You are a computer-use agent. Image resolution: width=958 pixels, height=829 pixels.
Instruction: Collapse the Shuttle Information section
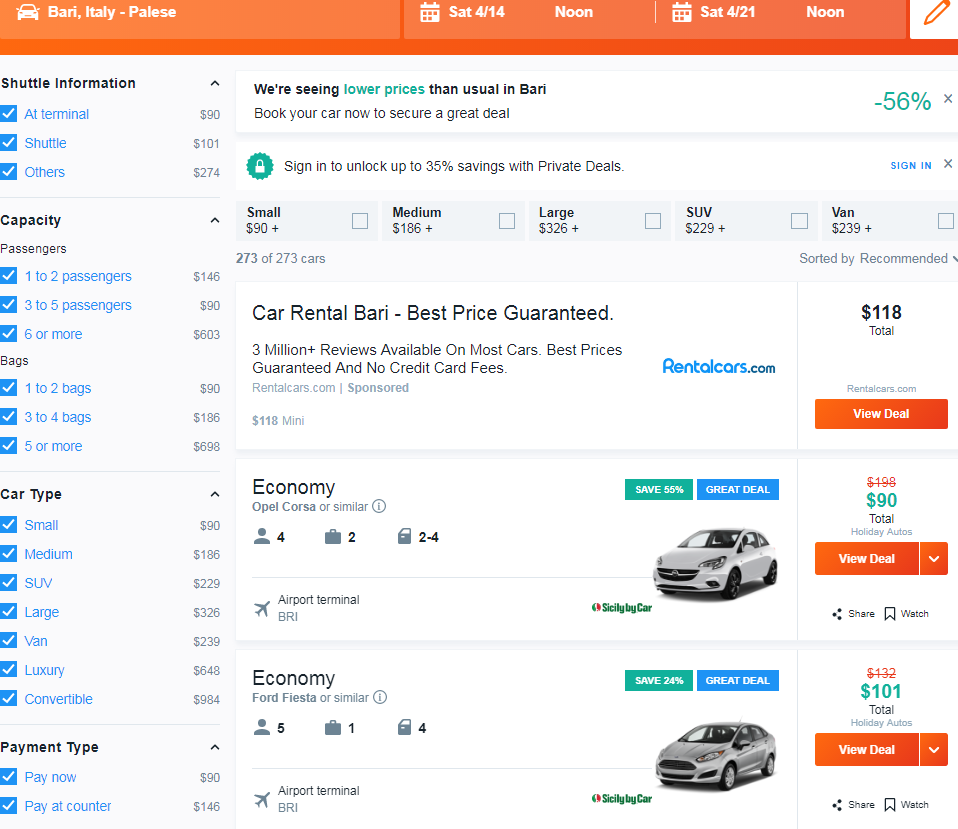click(x=215, y=83)
